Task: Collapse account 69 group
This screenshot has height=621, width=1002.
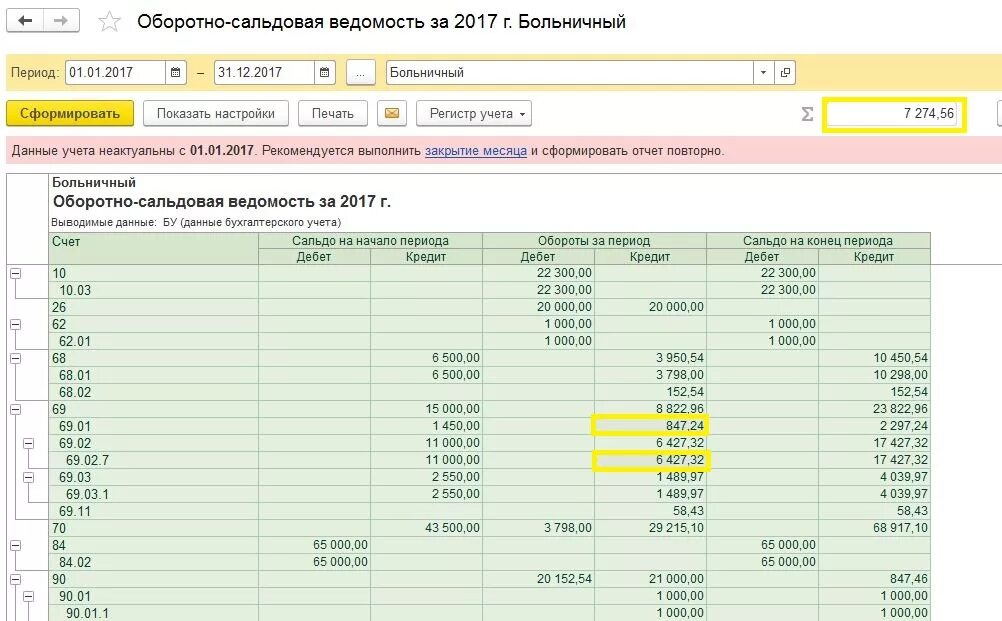Action: click(15, 410)
